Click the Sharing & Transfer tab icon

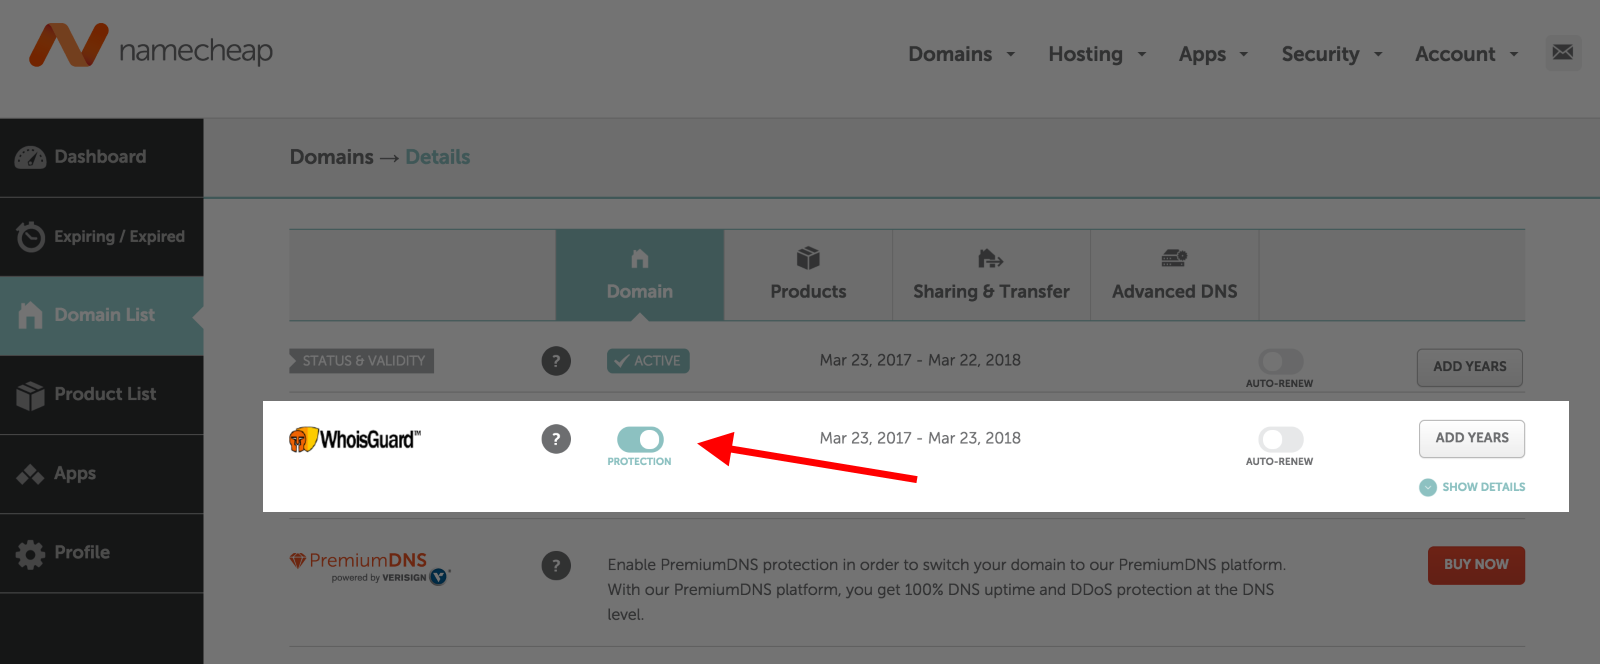(x=990, y=259)
